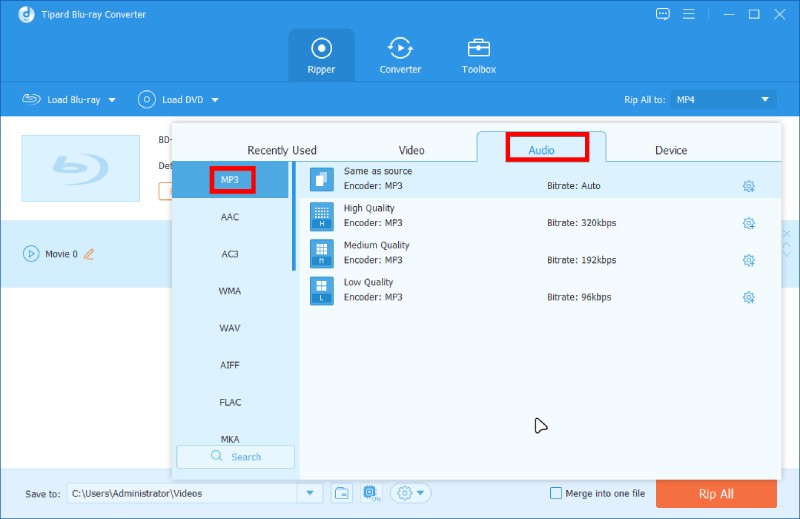Click the Save to path field
The width and height of the screenshot is (800, 519).
182,493
